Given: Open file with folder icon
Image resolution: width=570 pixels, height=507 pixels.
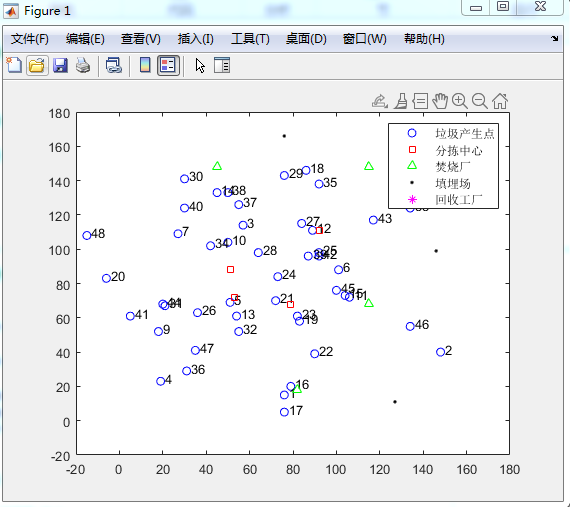Looking at the screenshot, I should pos(37,66).
